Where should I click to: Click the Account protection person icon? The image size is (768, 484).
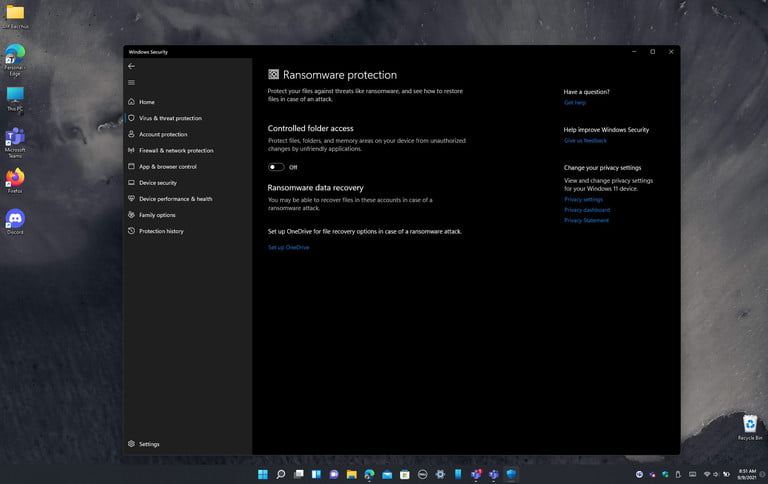131,134
